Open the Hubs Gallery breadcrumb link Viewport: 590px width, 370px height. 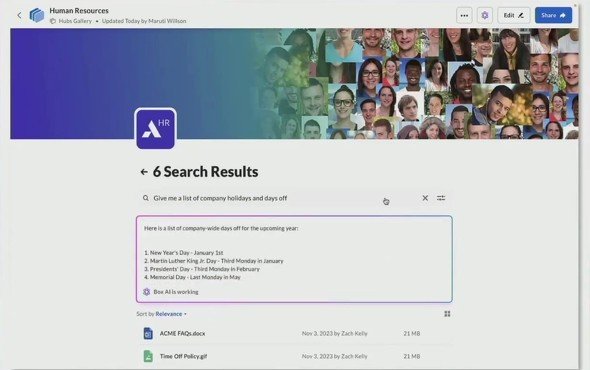tap(75, 21)
